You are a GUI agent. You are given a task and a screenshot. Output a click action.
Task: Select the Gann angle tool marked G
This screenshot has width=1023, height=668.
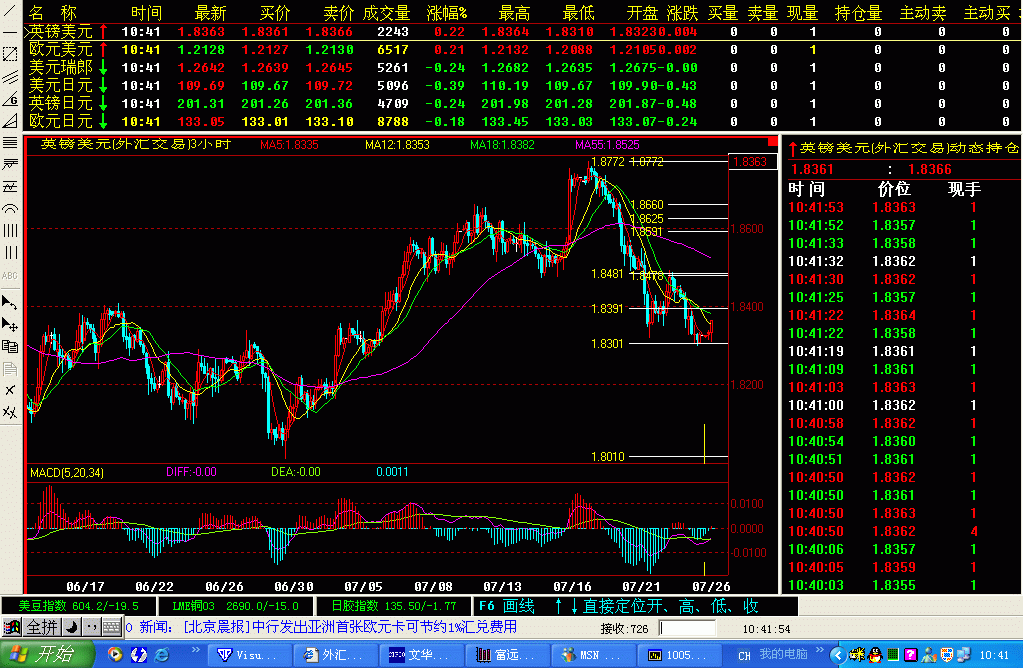pos(10,99)
